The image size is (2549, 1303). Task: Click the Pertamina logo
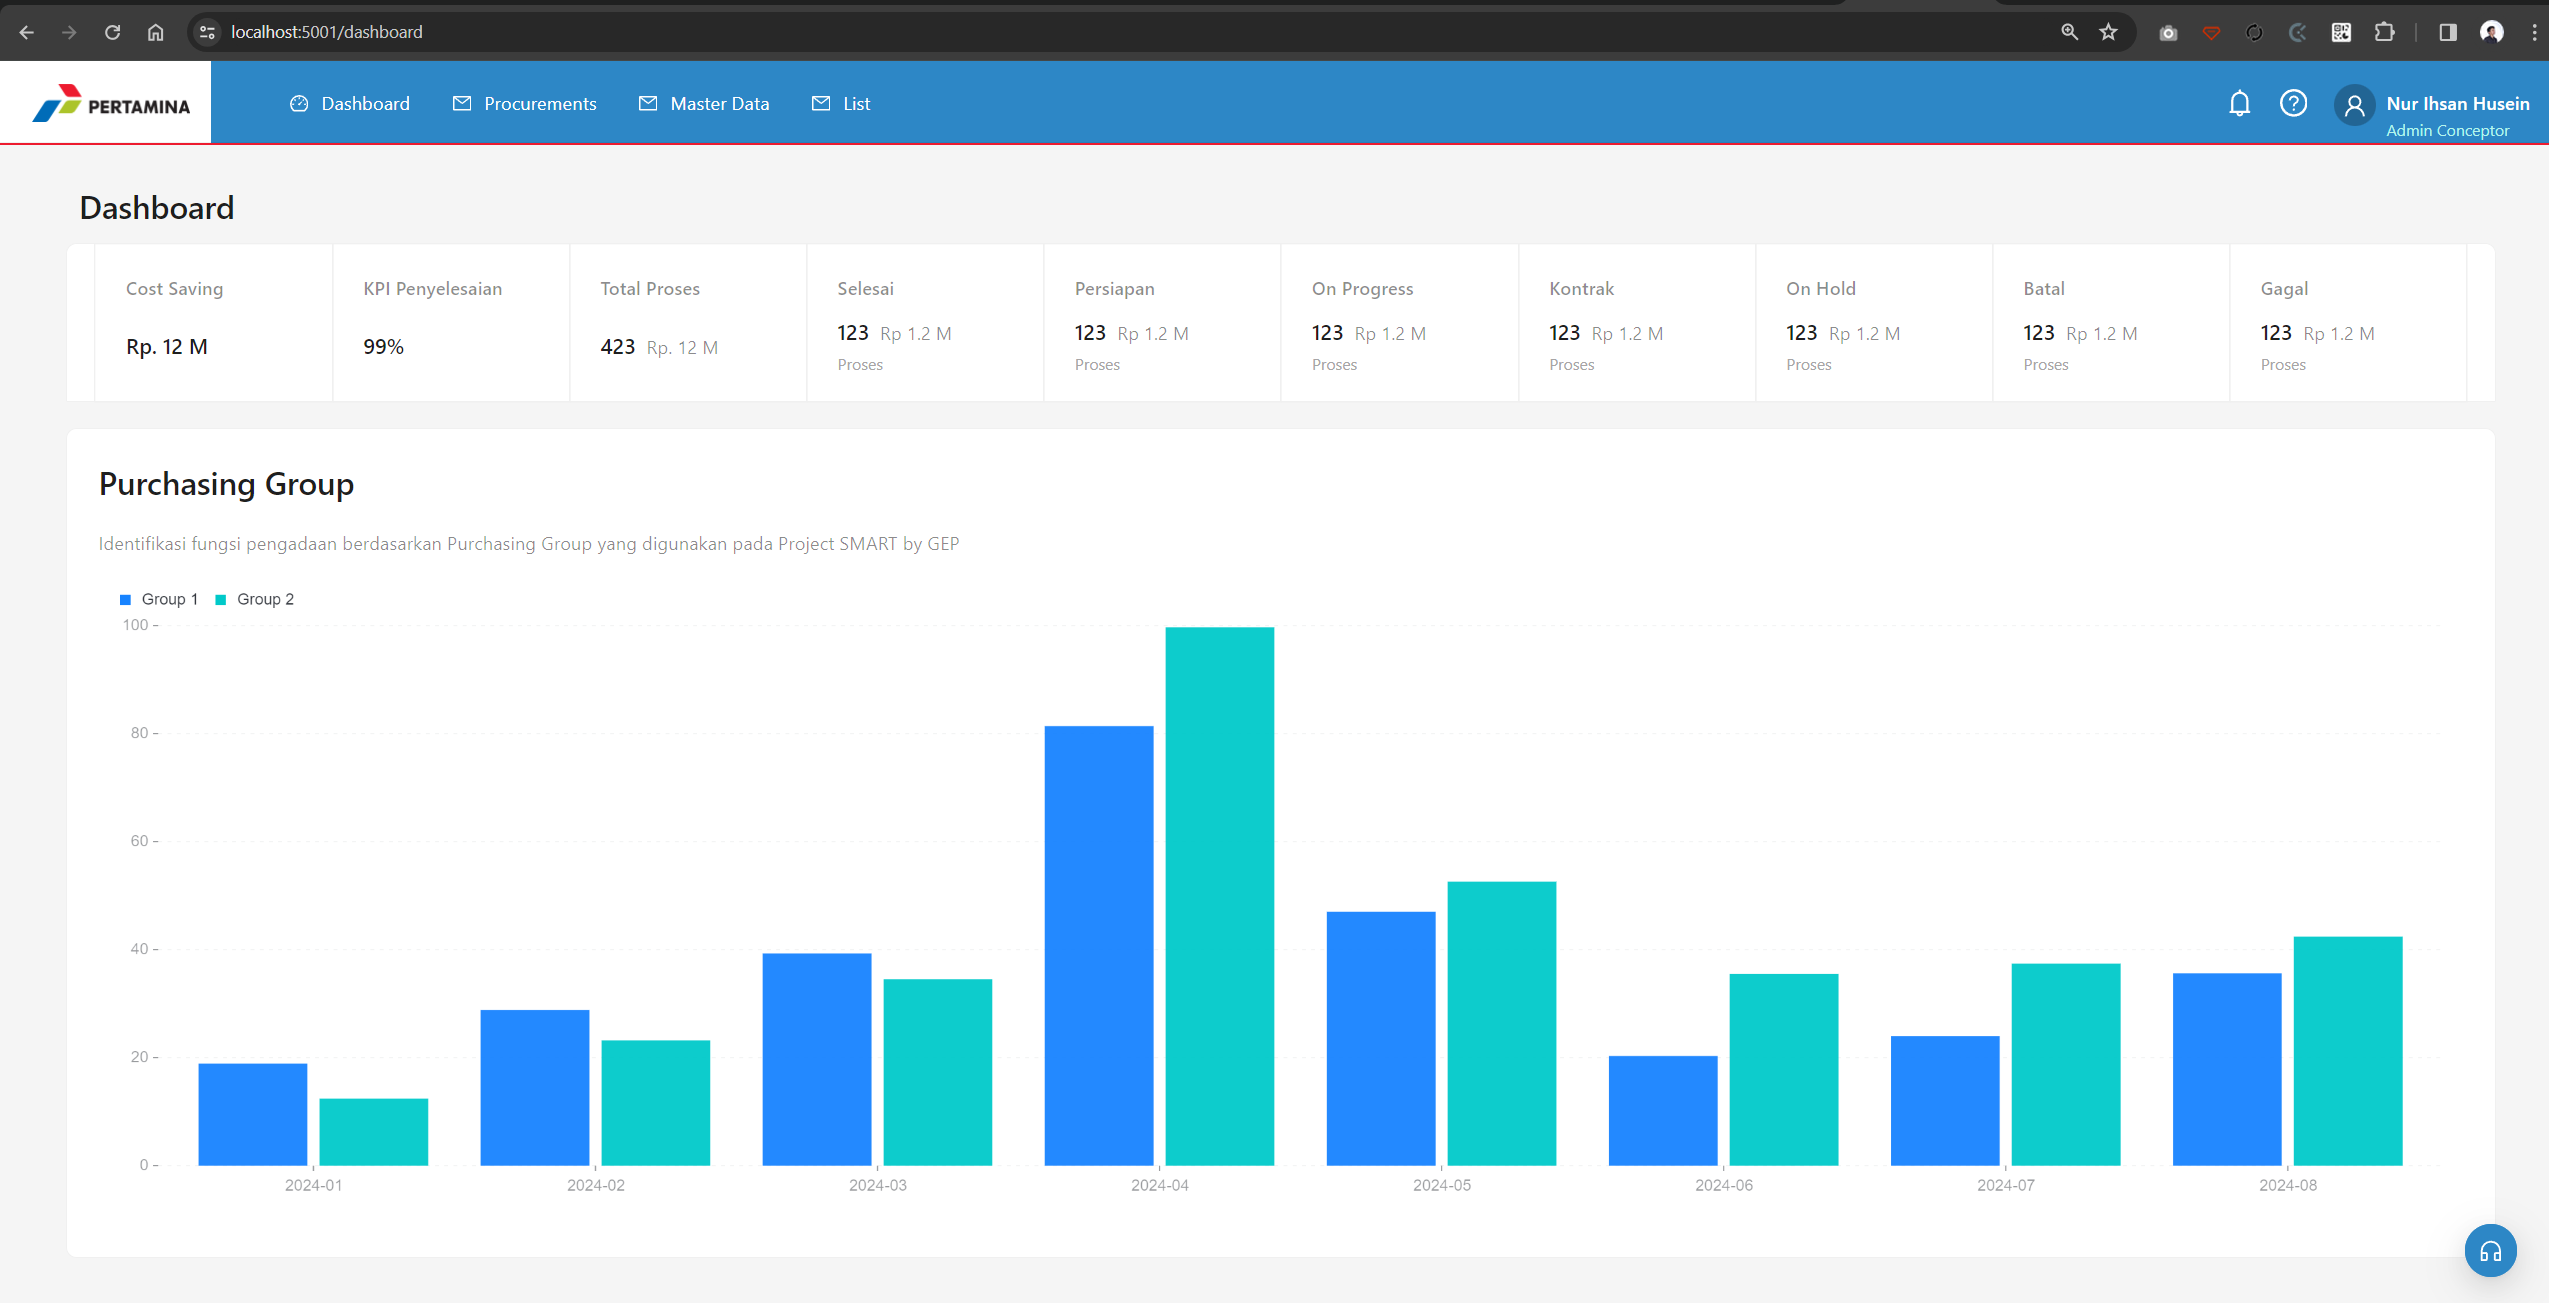coord(110,103)
